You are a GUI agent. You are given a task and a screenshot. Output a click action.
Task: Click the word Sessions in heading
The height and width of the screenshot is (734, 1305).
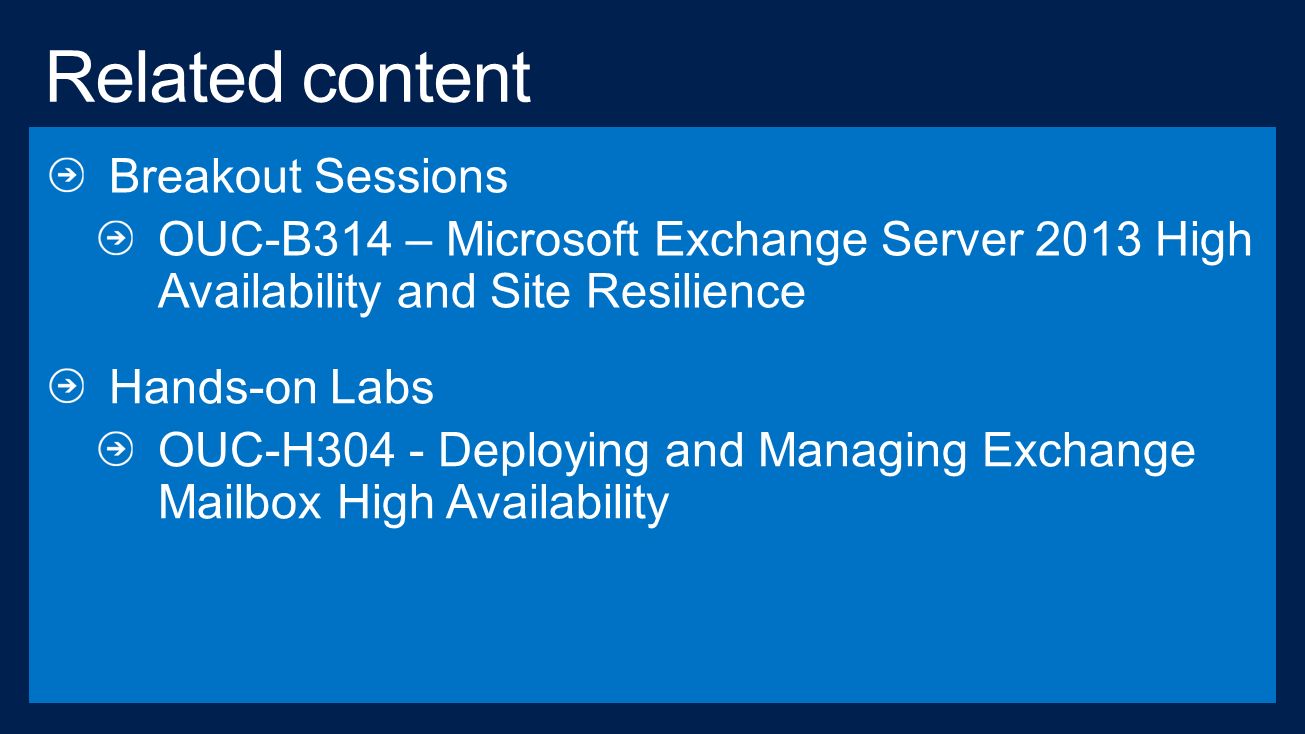(x=411, y=176)
